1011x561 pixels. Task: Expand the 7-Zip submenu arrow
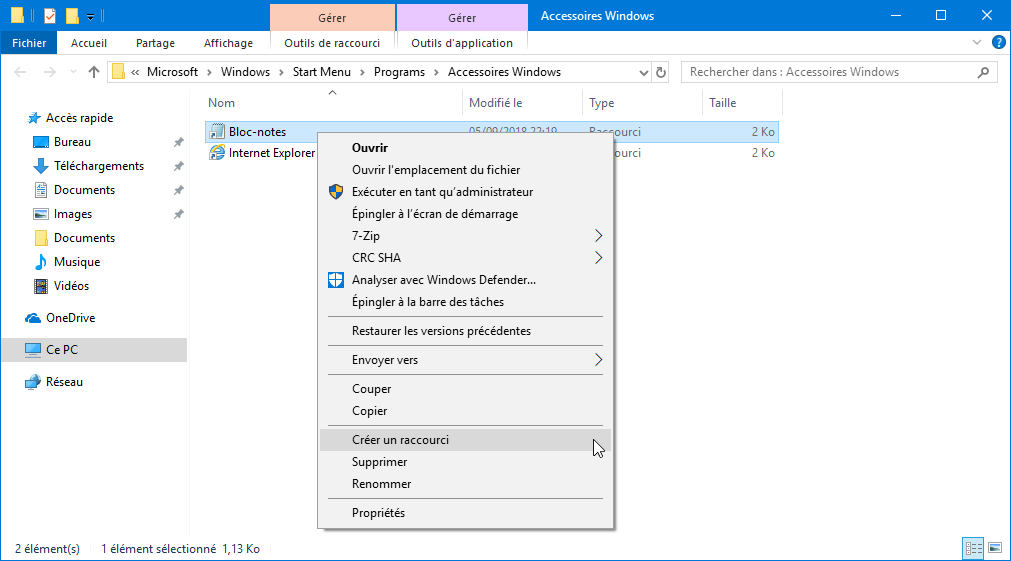[x=598, y=236]
